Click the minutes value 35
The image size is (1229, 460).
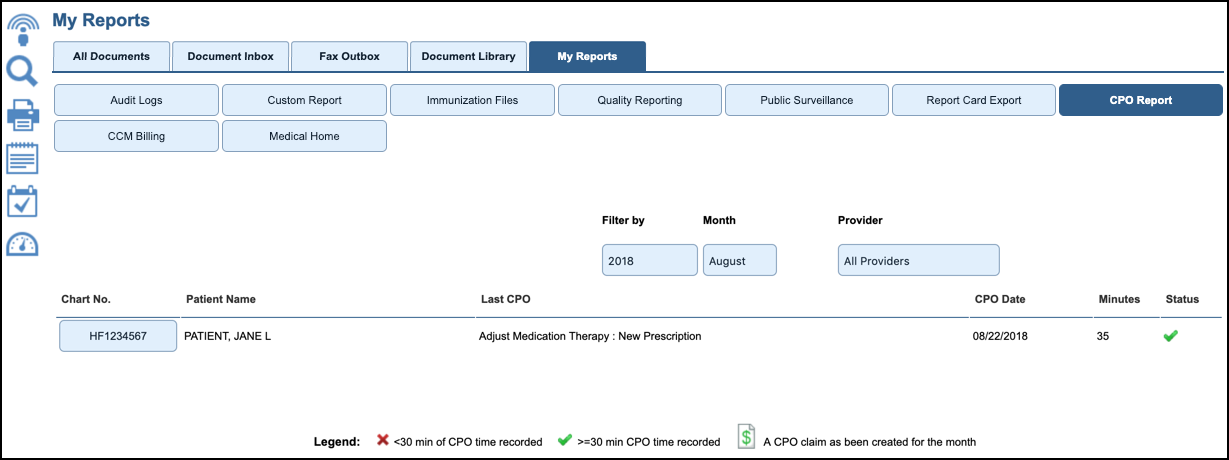[x=1103, y=336]
